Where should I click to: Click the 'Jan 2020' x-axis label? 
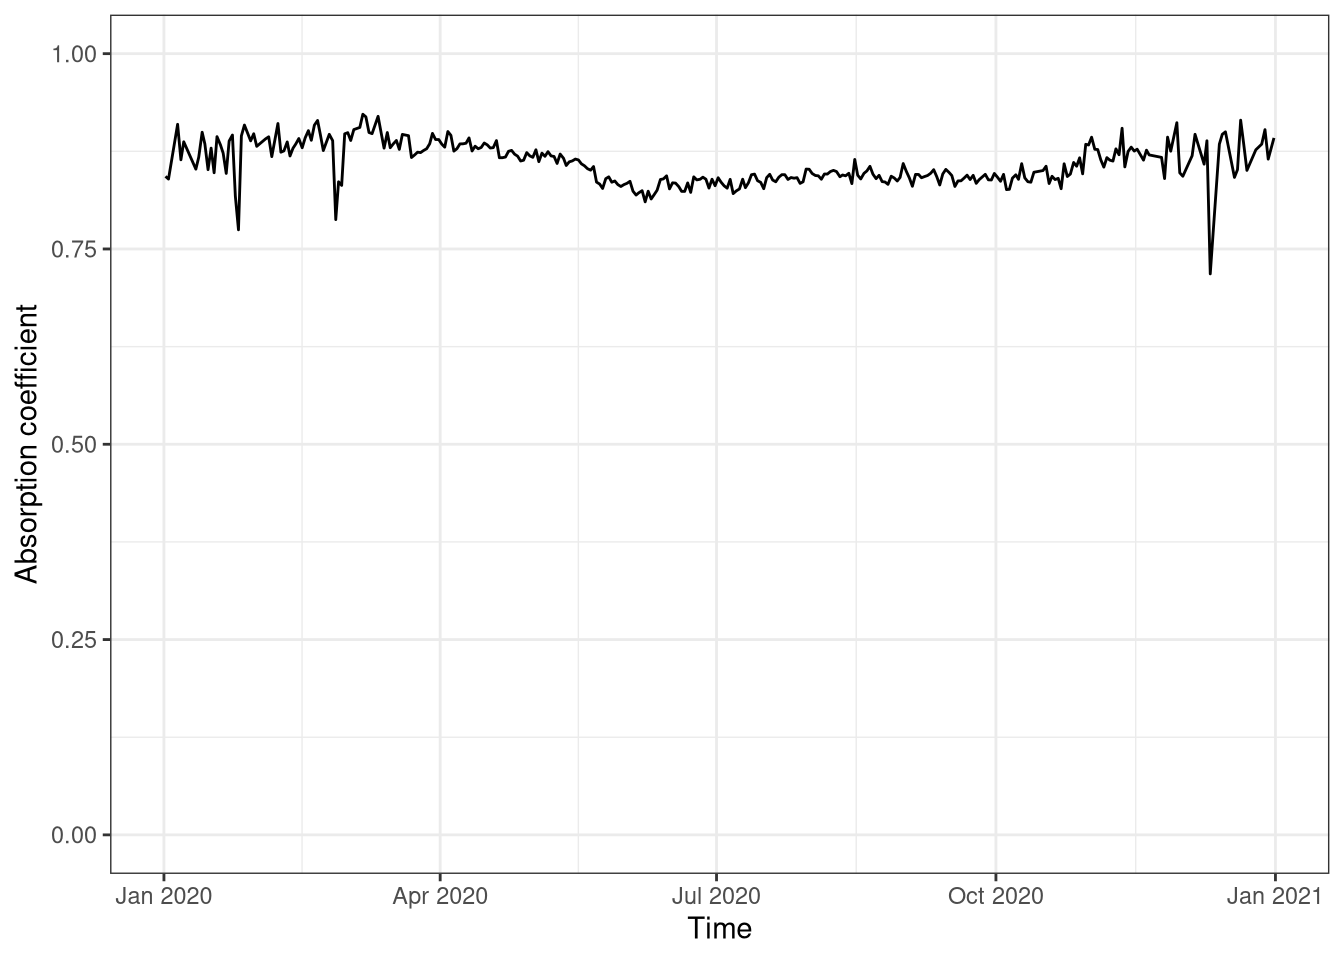[164, 896]
